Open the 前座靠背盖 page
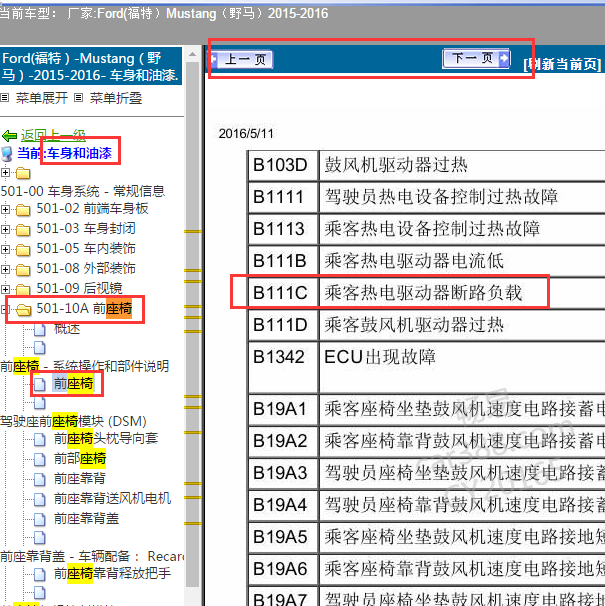This screenshot has height=606, width=605. (x=86, y=518)
